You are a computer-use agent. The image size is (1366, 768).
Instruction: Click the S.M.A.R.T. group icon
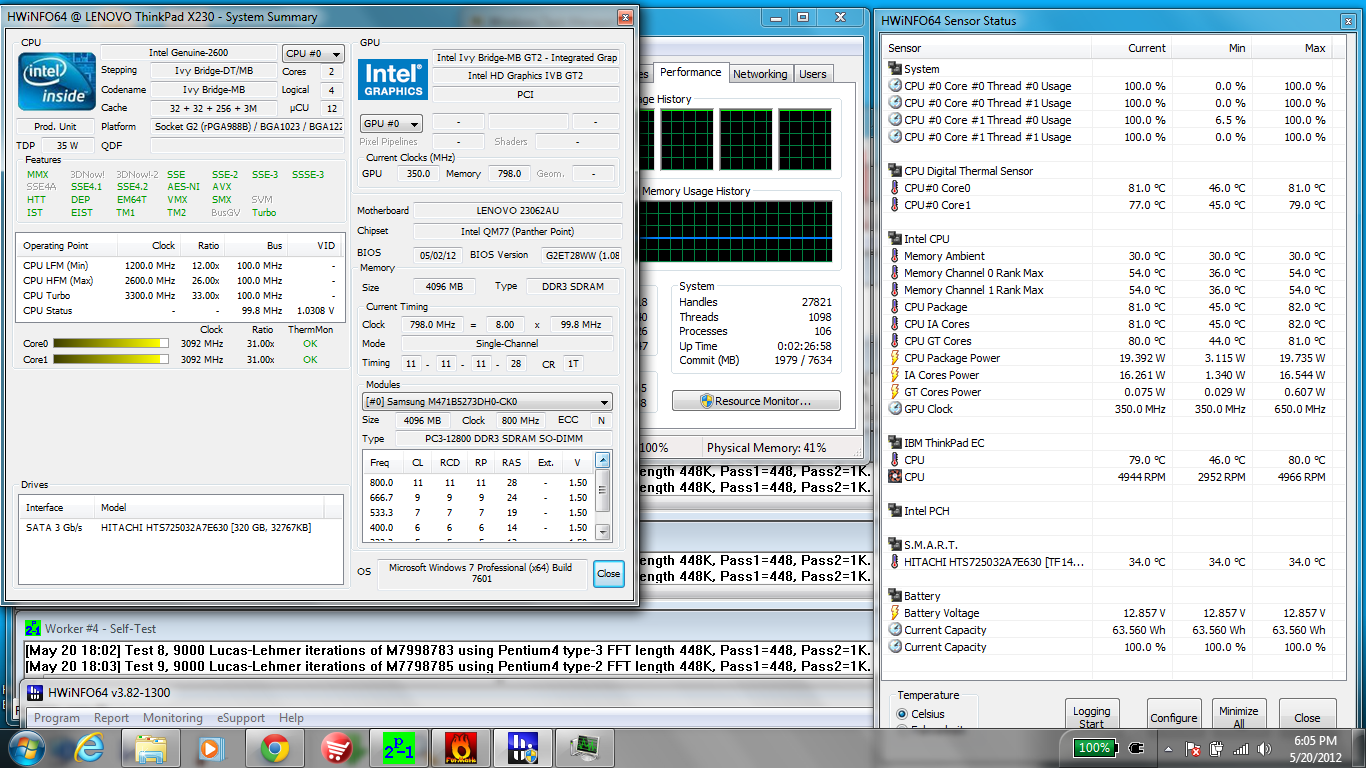tap(895, 545)
